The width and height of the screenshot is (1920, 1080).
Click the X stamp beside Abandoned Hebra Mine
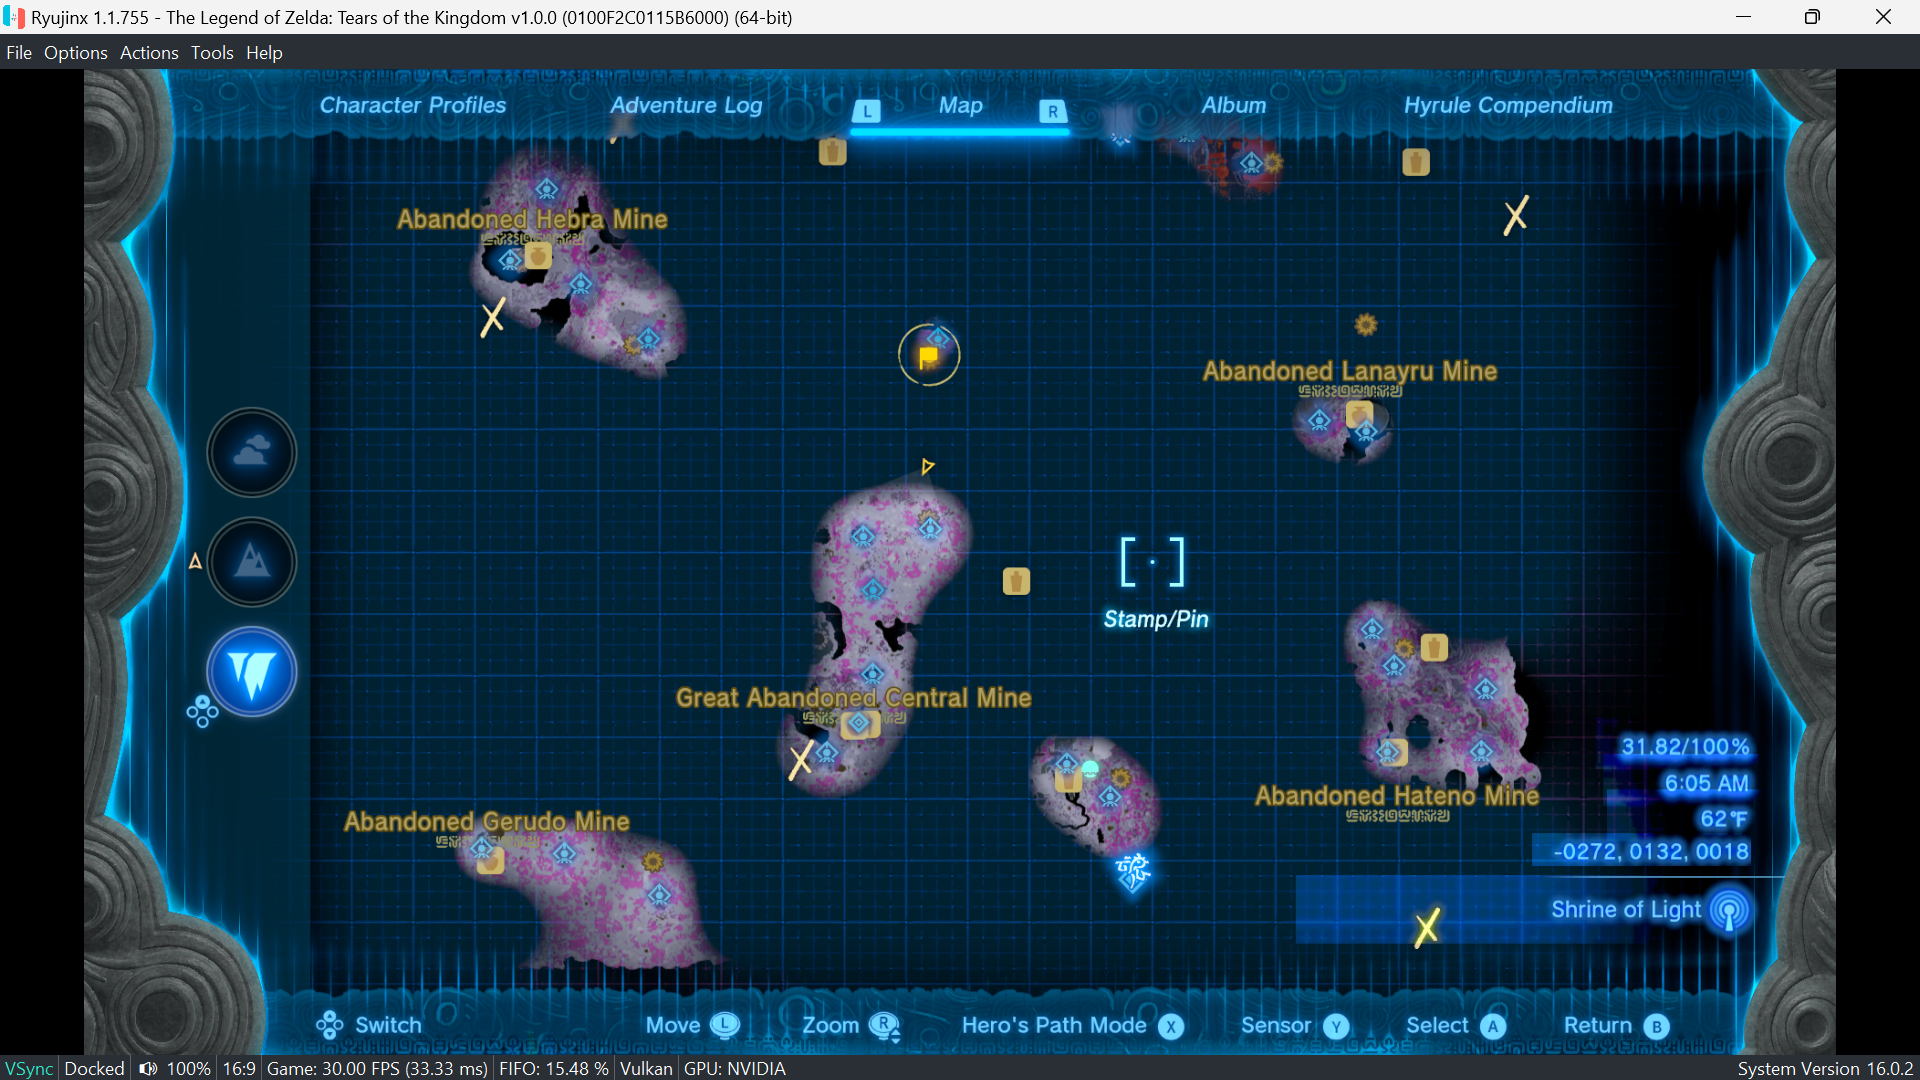point(492,318)
